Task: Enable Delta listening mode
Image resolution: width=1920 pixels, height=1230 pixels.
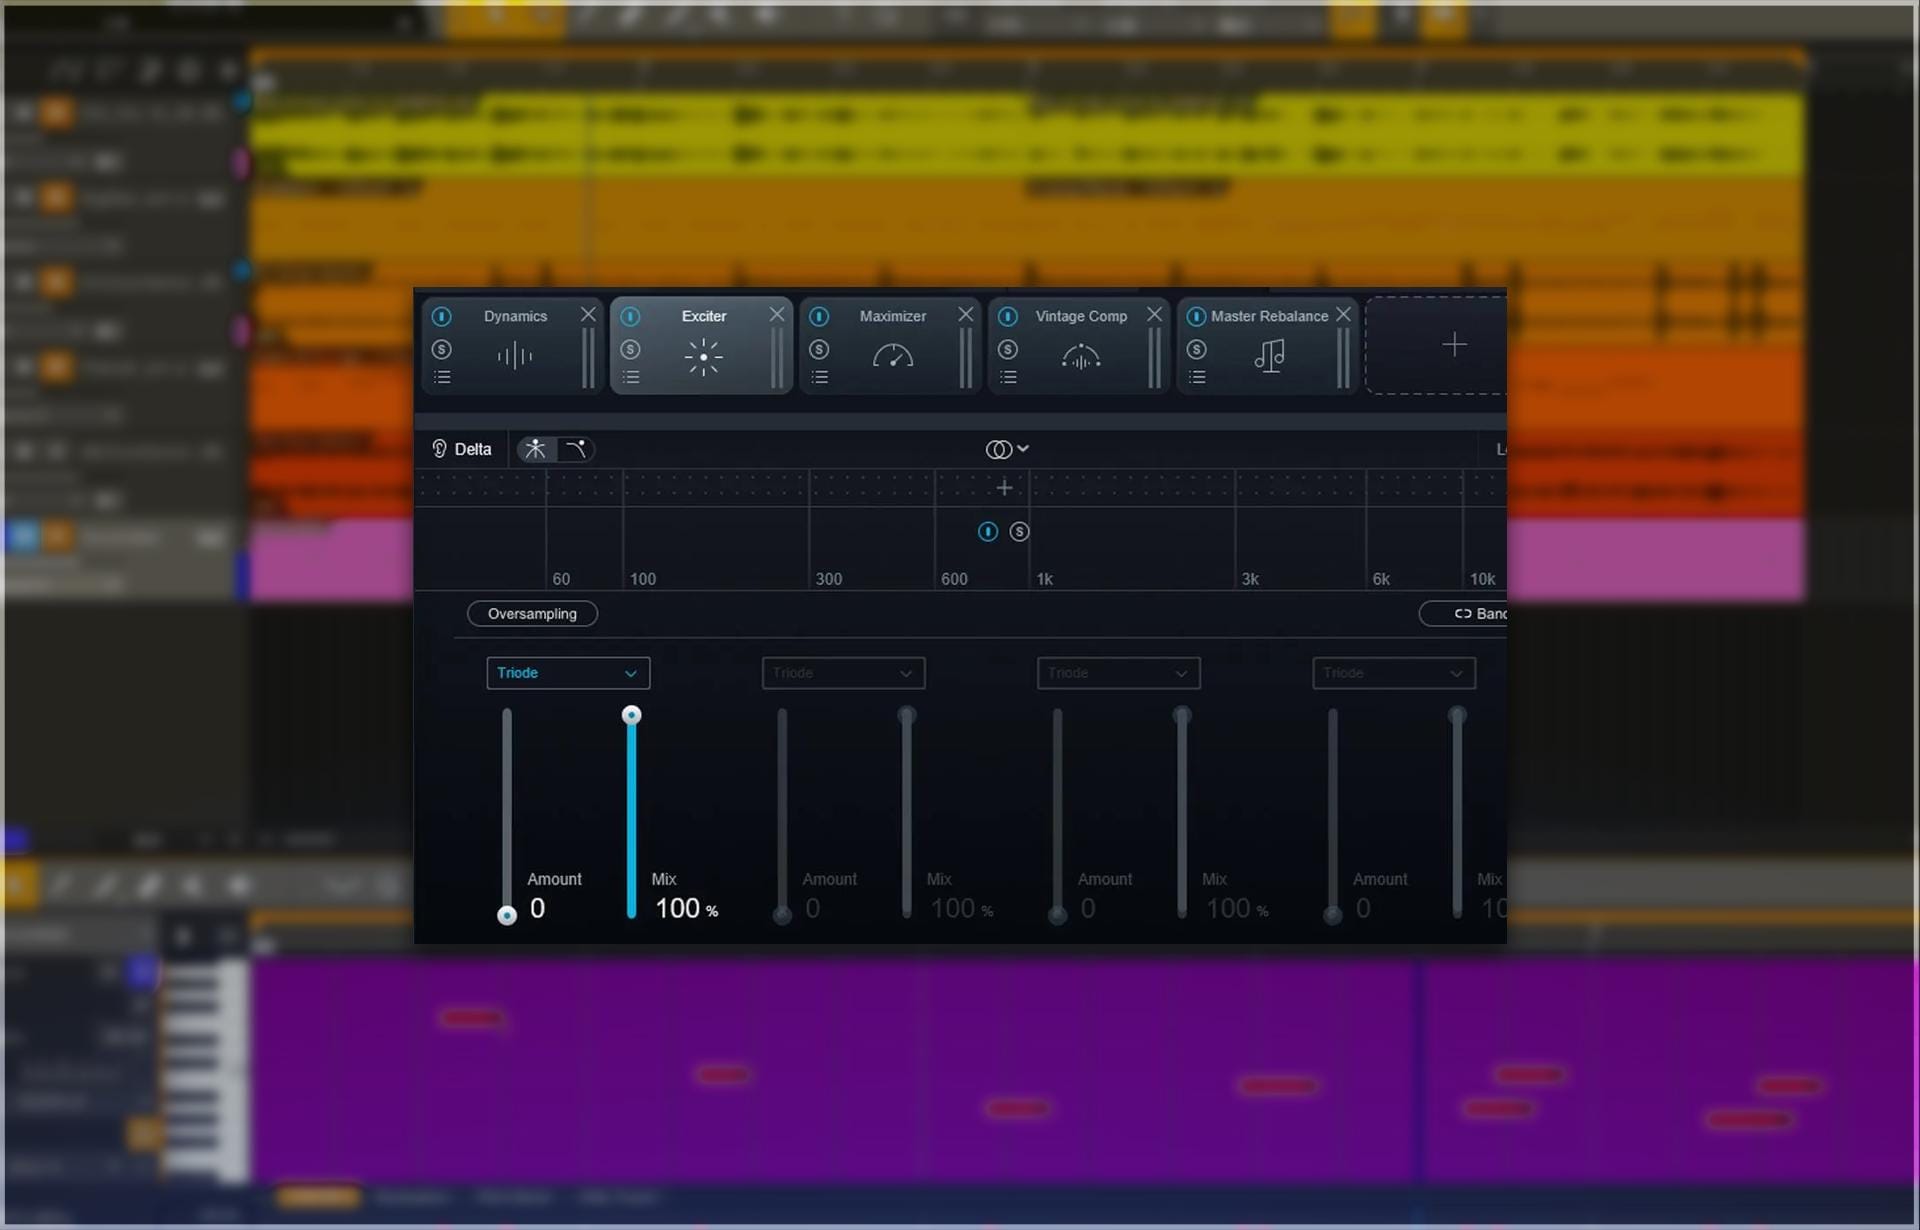Action: pyautogui.click(x=462, y=449)
